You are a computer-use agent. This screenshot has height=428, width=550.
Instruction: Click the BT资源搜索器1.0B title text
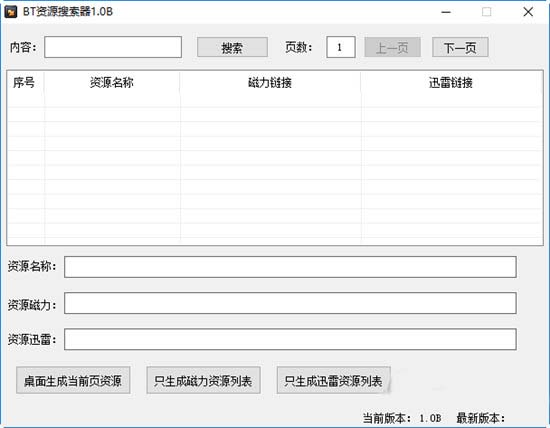68,12
